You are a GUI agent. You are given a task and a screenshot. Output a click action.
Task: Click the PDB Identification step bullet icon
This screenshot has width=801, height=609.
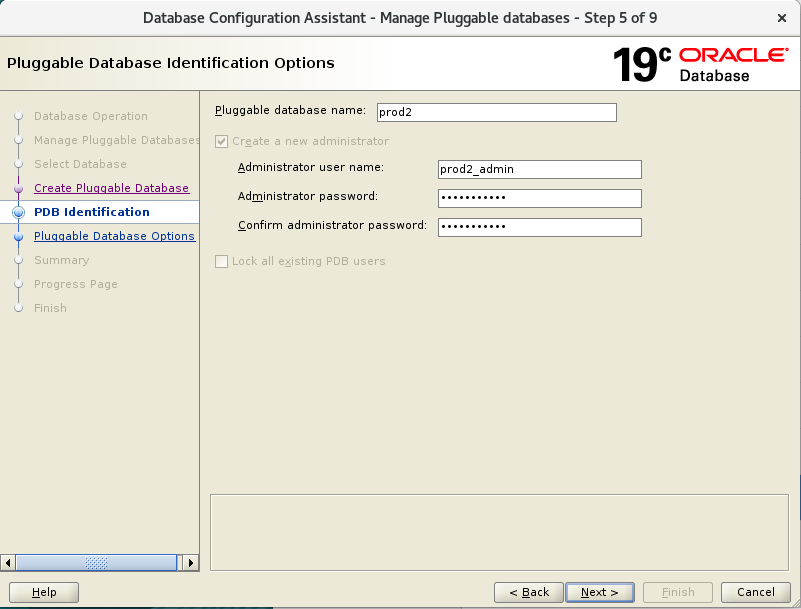tap(18, 212)
